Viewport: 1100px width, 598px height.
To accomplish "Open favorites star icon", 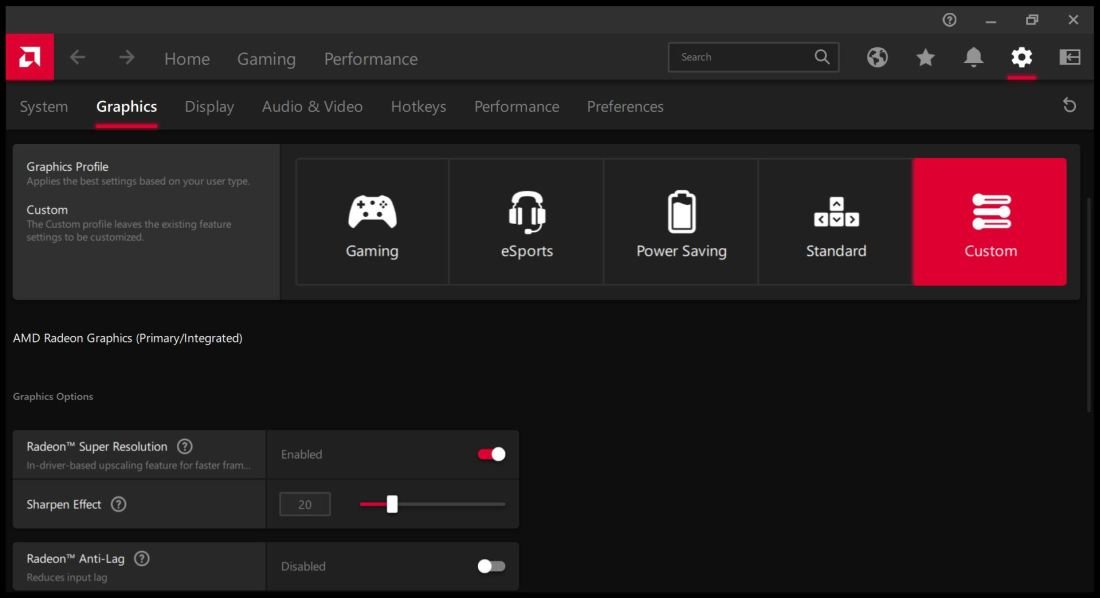I will [925, 57].
